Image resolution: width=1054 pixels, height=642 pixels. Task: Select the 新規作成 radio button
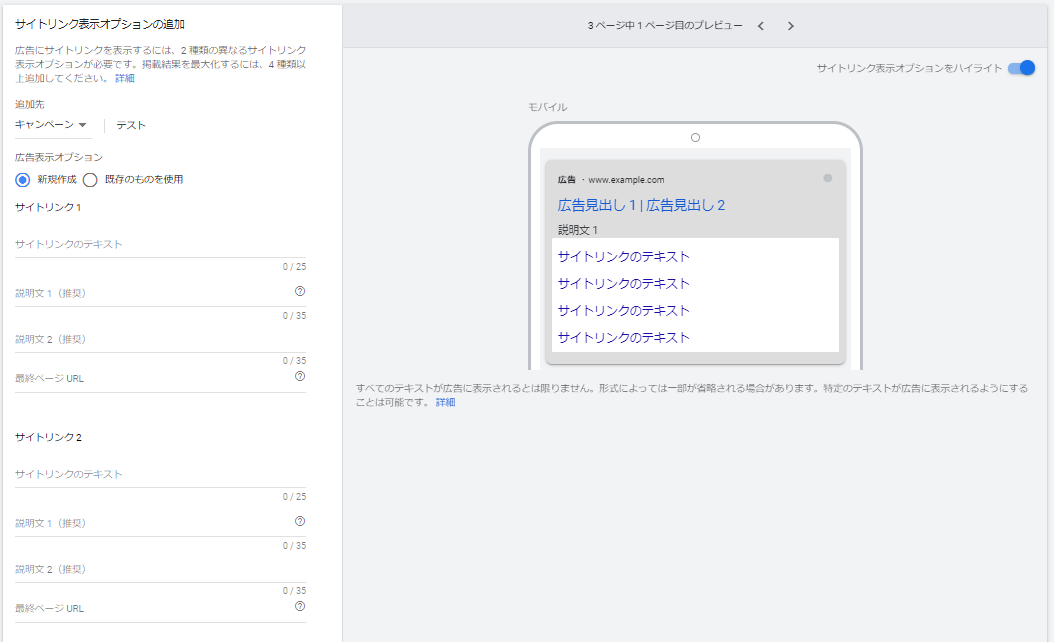[x=23, y=179]
